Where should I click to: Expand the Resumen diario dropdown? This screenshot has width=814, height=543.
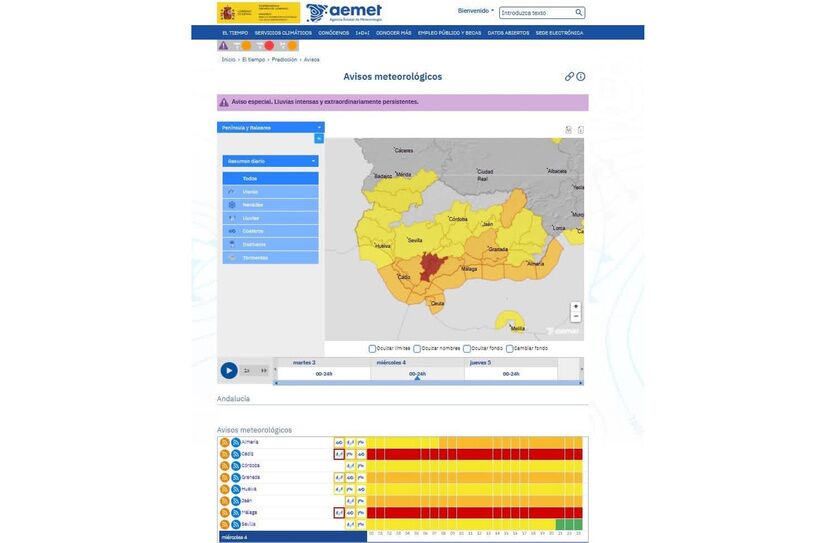click(270, 160)
